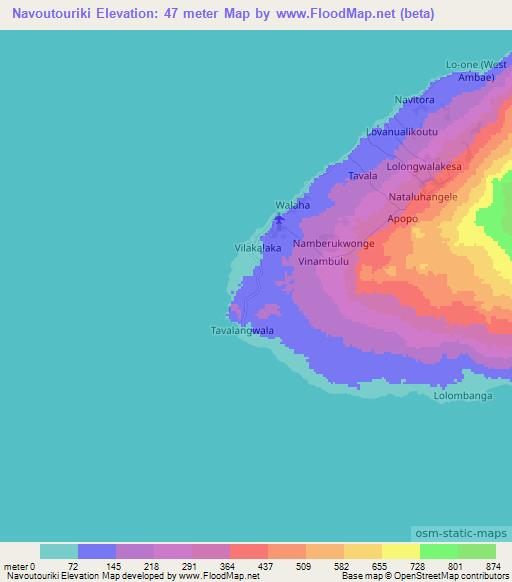The width and height of the screenshot is (512, 582).
Task: Select the Navitora place label
Action: tap(414, 100)
